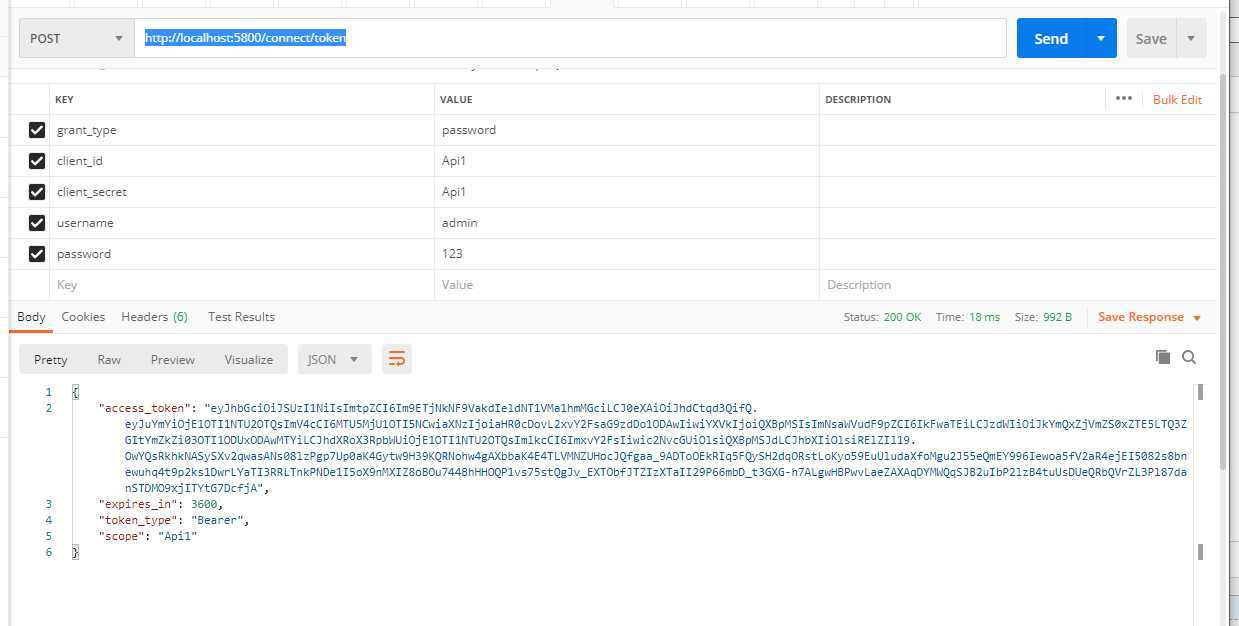This screenshot has height=626, width=1239.
Task: Select the Pretty view mode
Action: [51, 359]
